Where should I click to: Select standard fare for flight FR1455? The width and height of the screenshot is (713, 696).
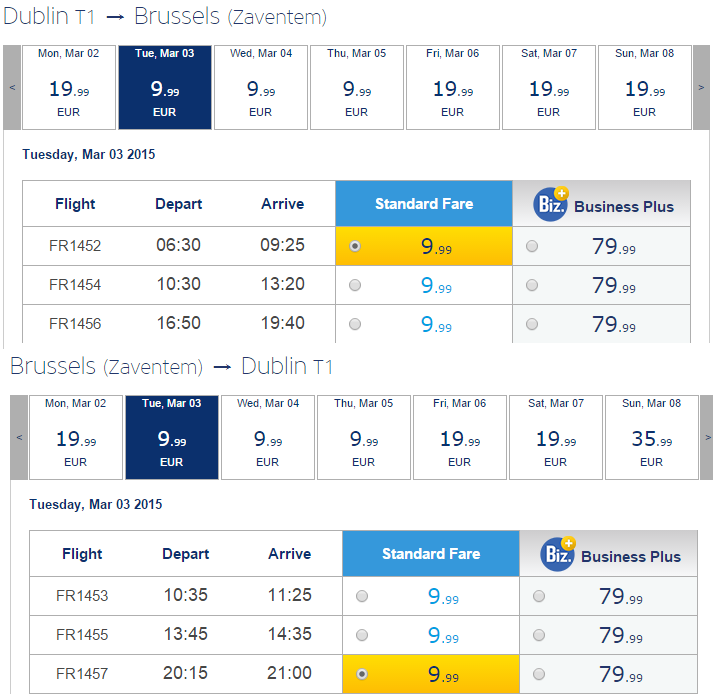point(362,635)
